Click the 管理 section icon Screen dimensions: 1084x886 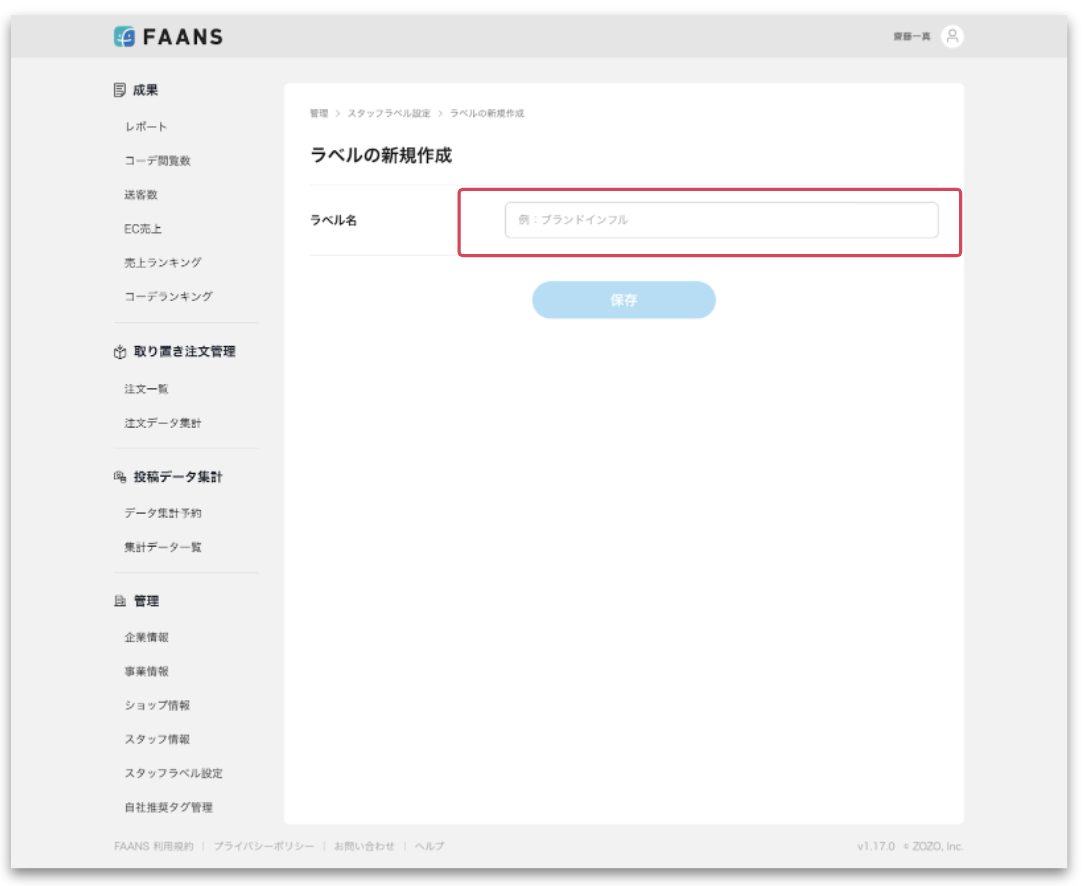(x=120, y=601)
